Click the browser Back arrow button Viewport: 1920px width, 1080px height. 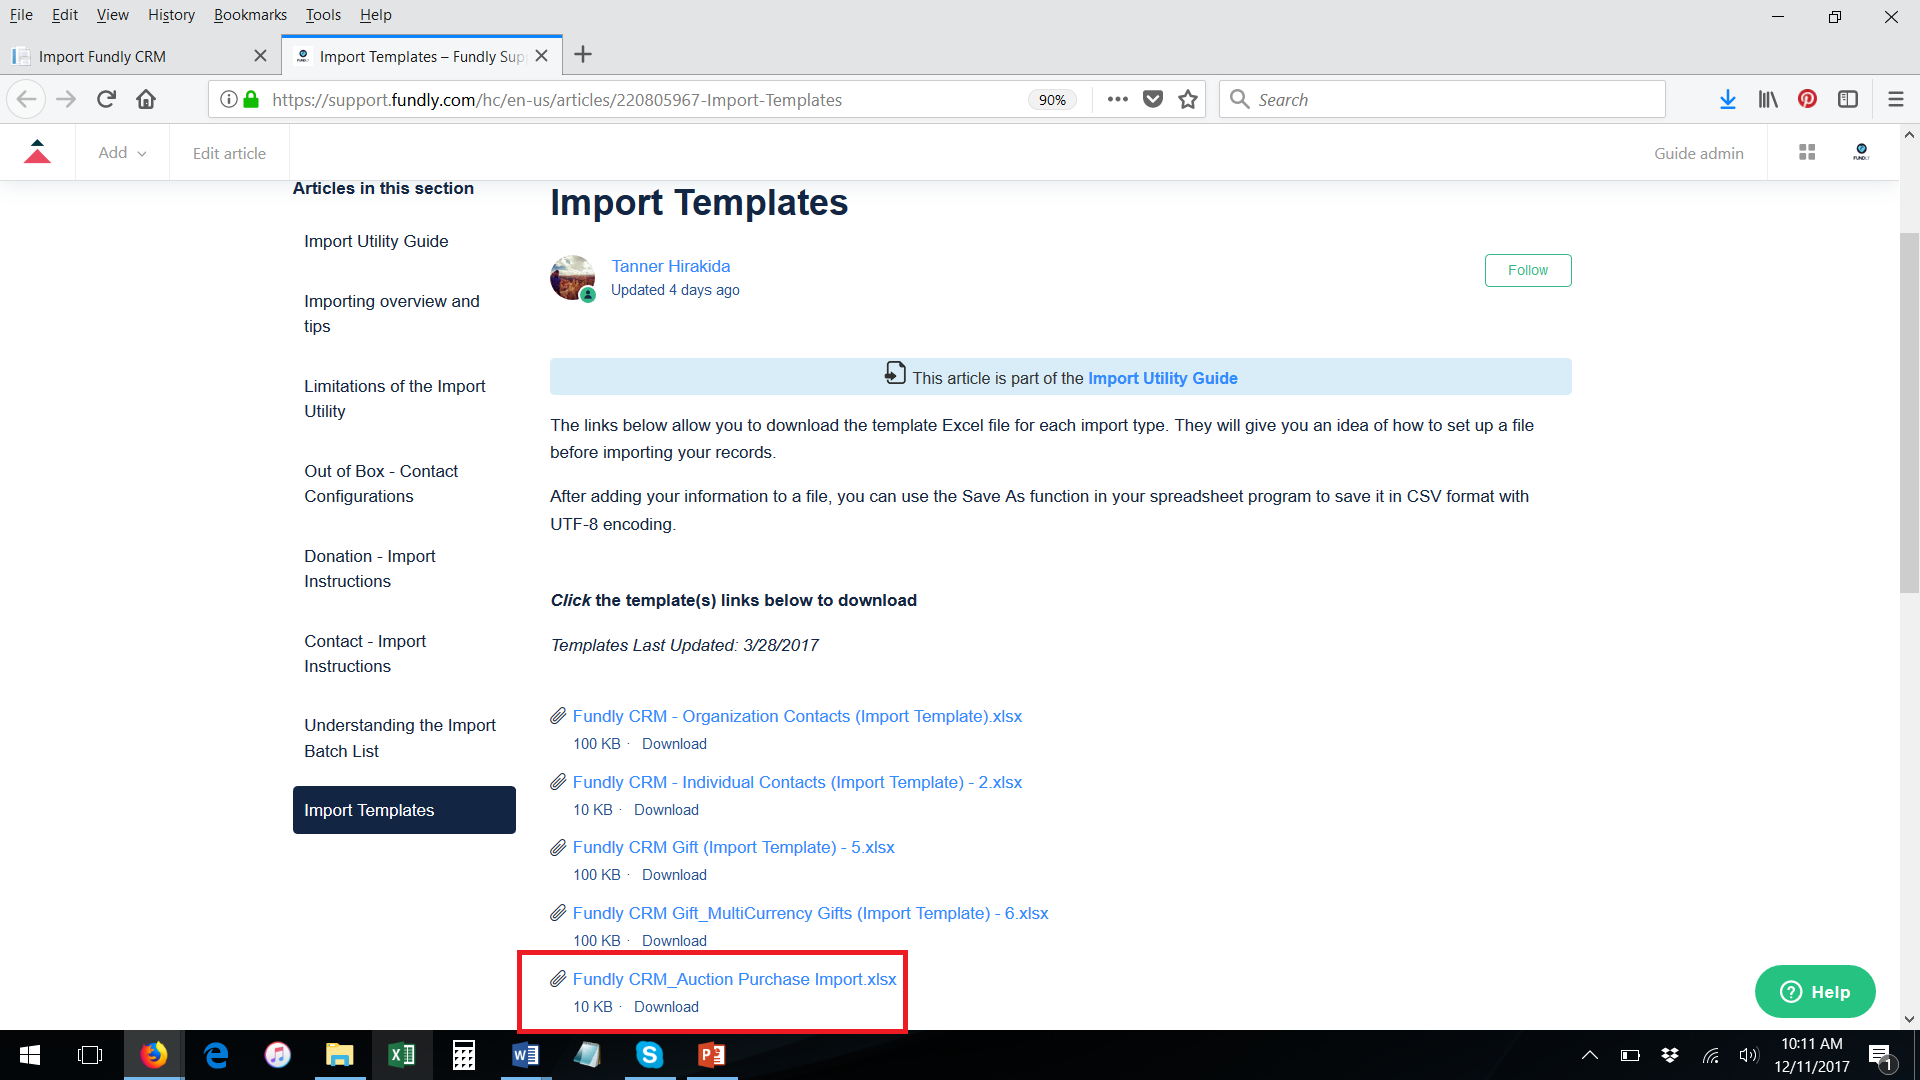(27, 99)
